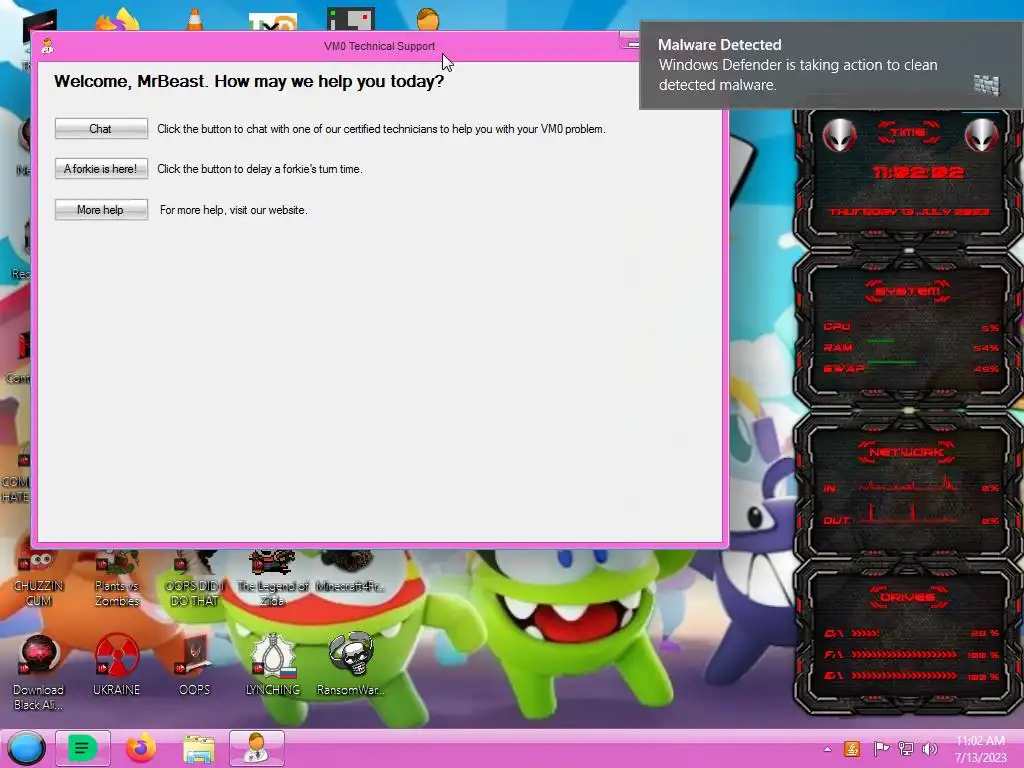Click the orange Java tray icon
This screenshot has height=768, width=1024.
click(852, 748)
